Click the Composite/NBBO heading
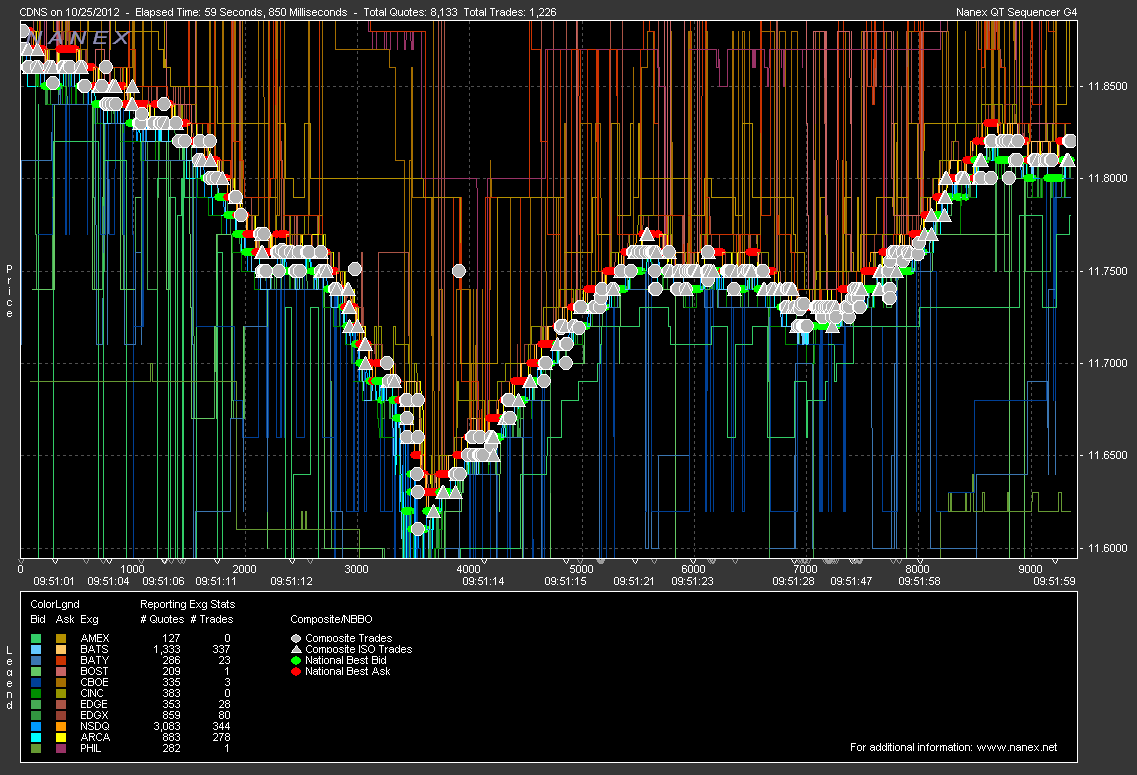The width and height of the screenshot is (1137, 775). [x=331, y=620]
